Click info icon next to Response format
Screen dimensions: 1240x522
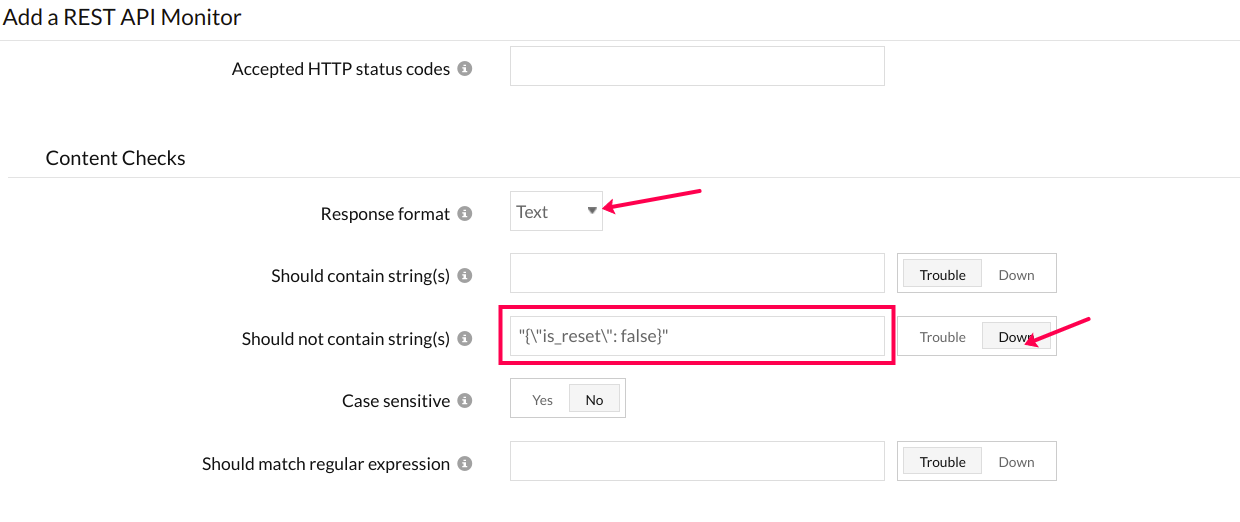click(465, 214)
